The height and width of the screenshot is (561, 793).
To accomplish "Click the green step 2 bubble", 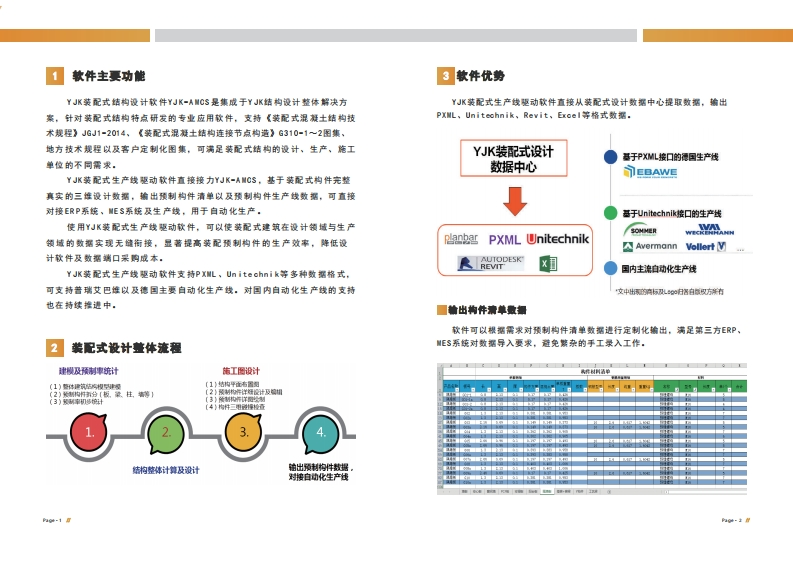I will click(x=166, y=432).
